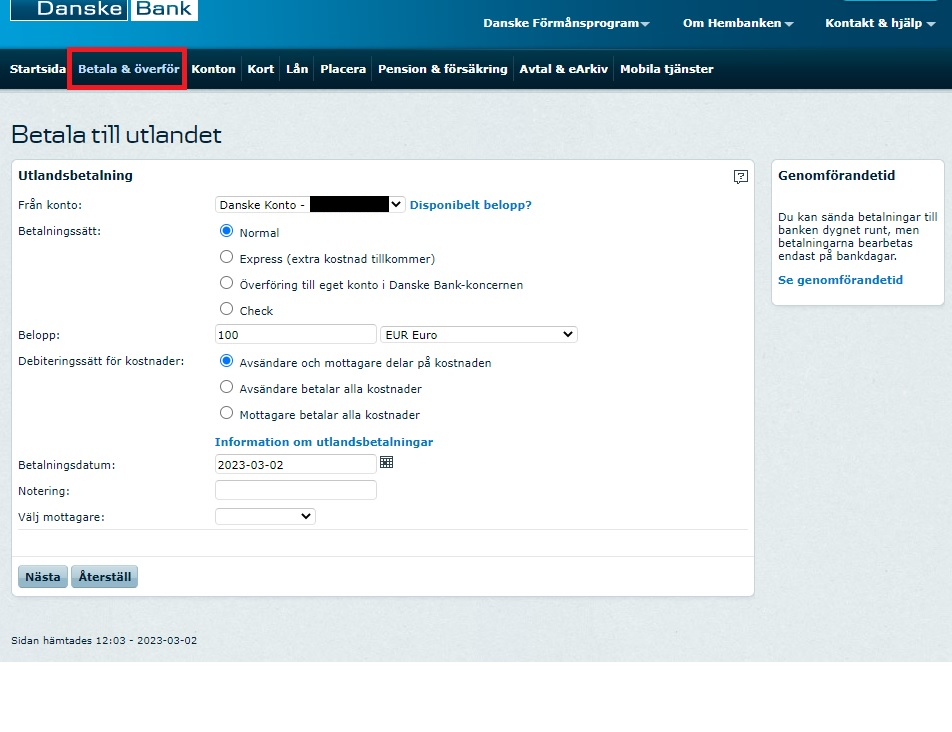
Task: Click the Danske Bank logo
Action: (x=104, y=9)
